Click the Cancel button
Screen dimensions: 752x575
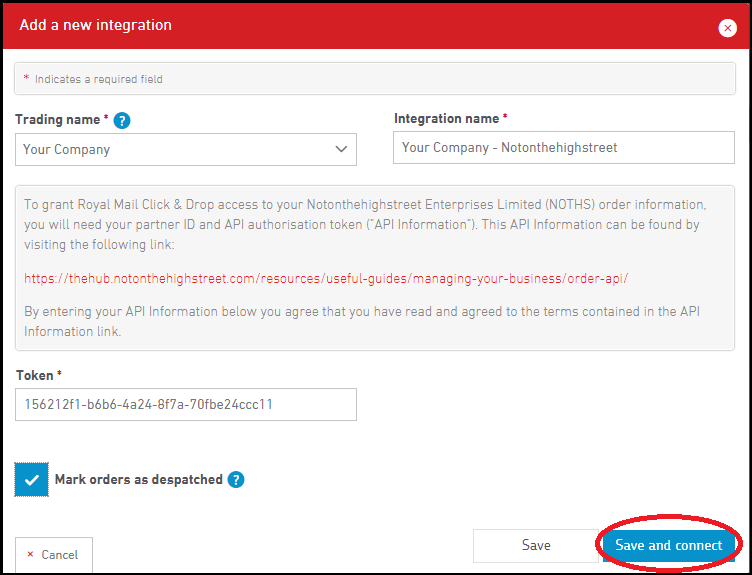tap(54, 555)
